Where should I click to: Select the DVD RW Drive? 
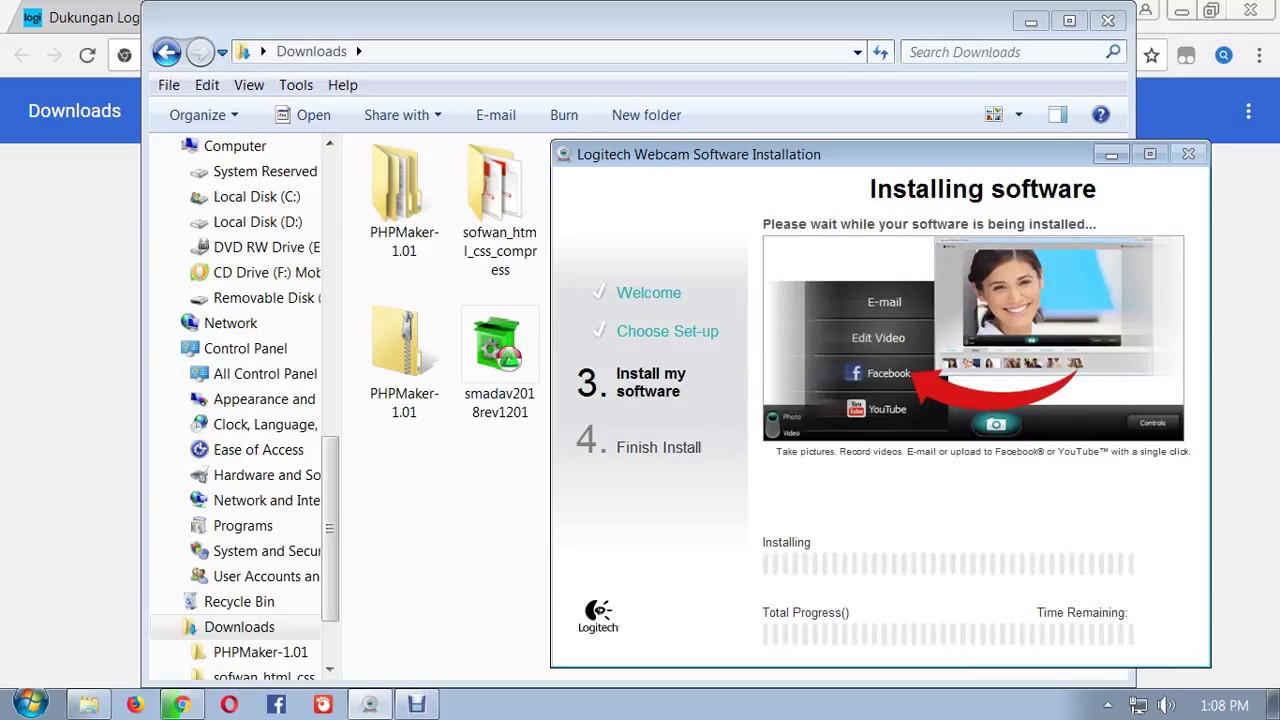(266, 247)
